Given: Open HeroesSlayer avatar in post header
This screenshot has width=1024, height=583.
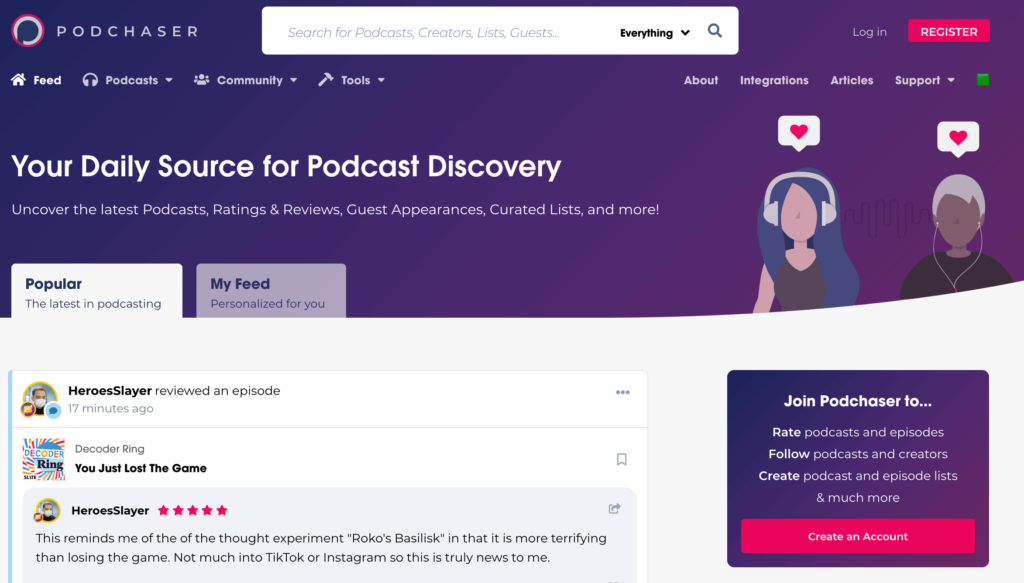Looking at the screenshot, I should pos(40,399).
